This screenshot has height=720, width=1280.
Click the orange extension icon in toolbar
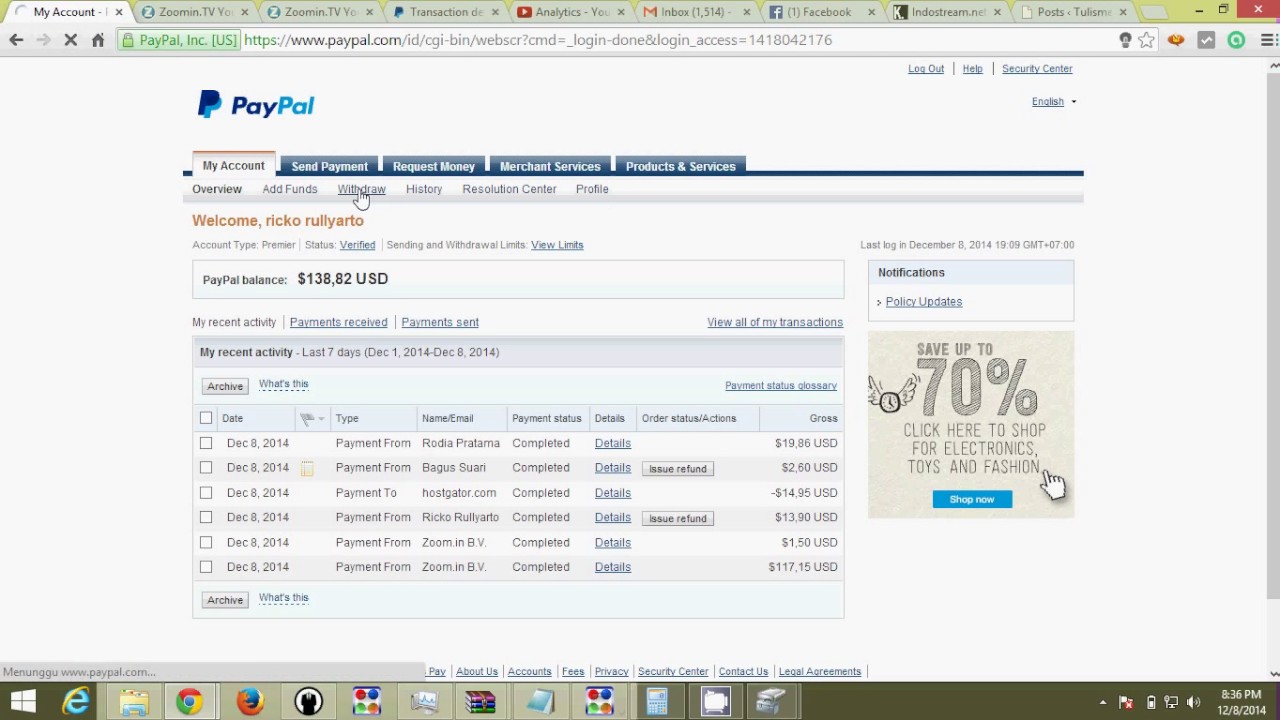point(1176,40)
